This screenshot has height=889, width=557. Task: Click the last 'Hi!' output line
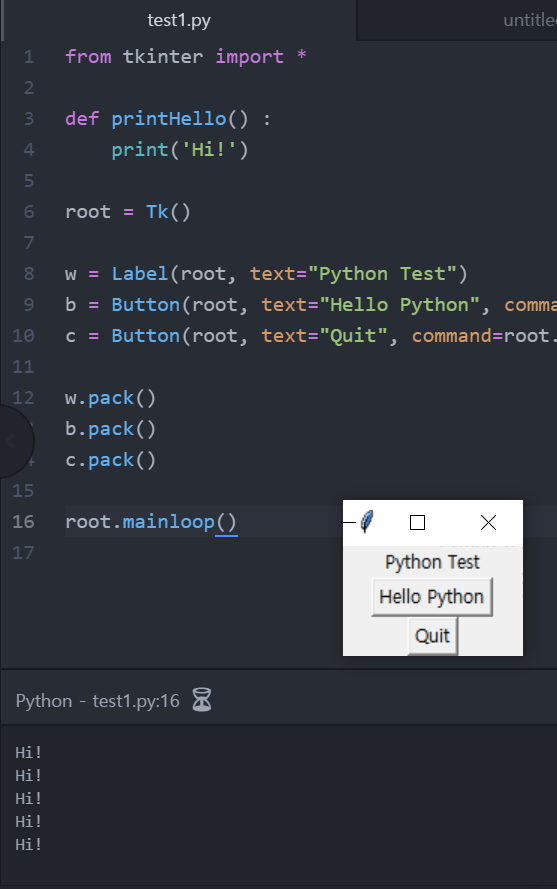28,844
